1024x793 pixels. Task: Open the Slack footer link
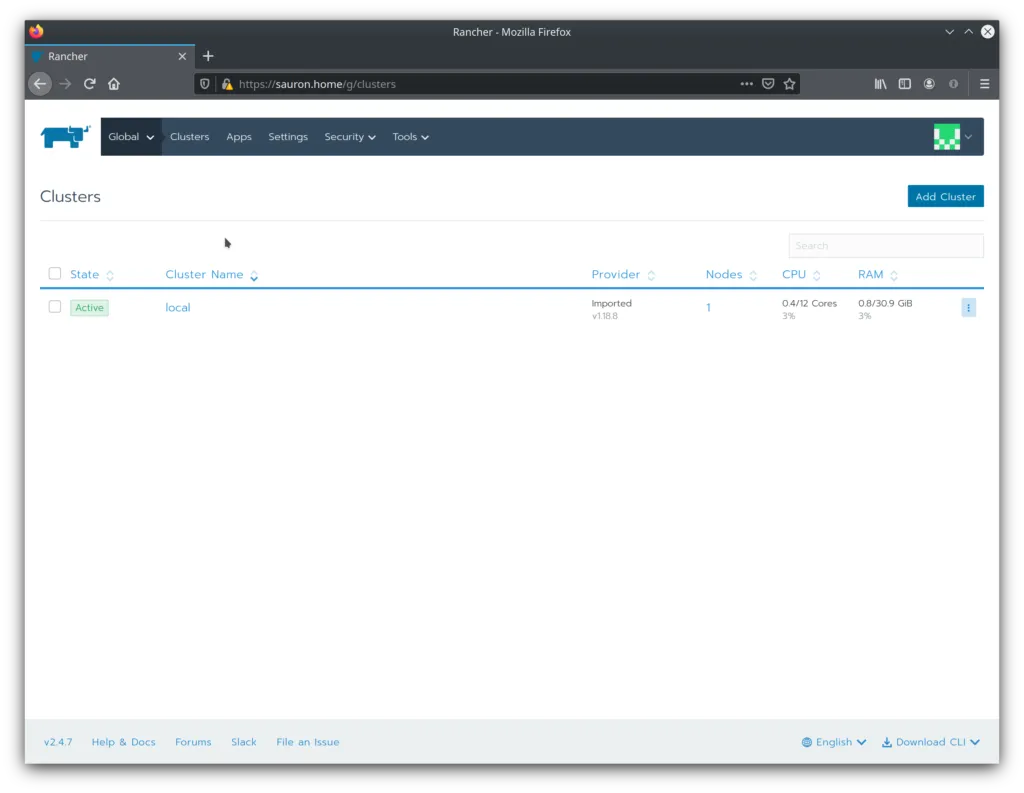coord(244,742)
